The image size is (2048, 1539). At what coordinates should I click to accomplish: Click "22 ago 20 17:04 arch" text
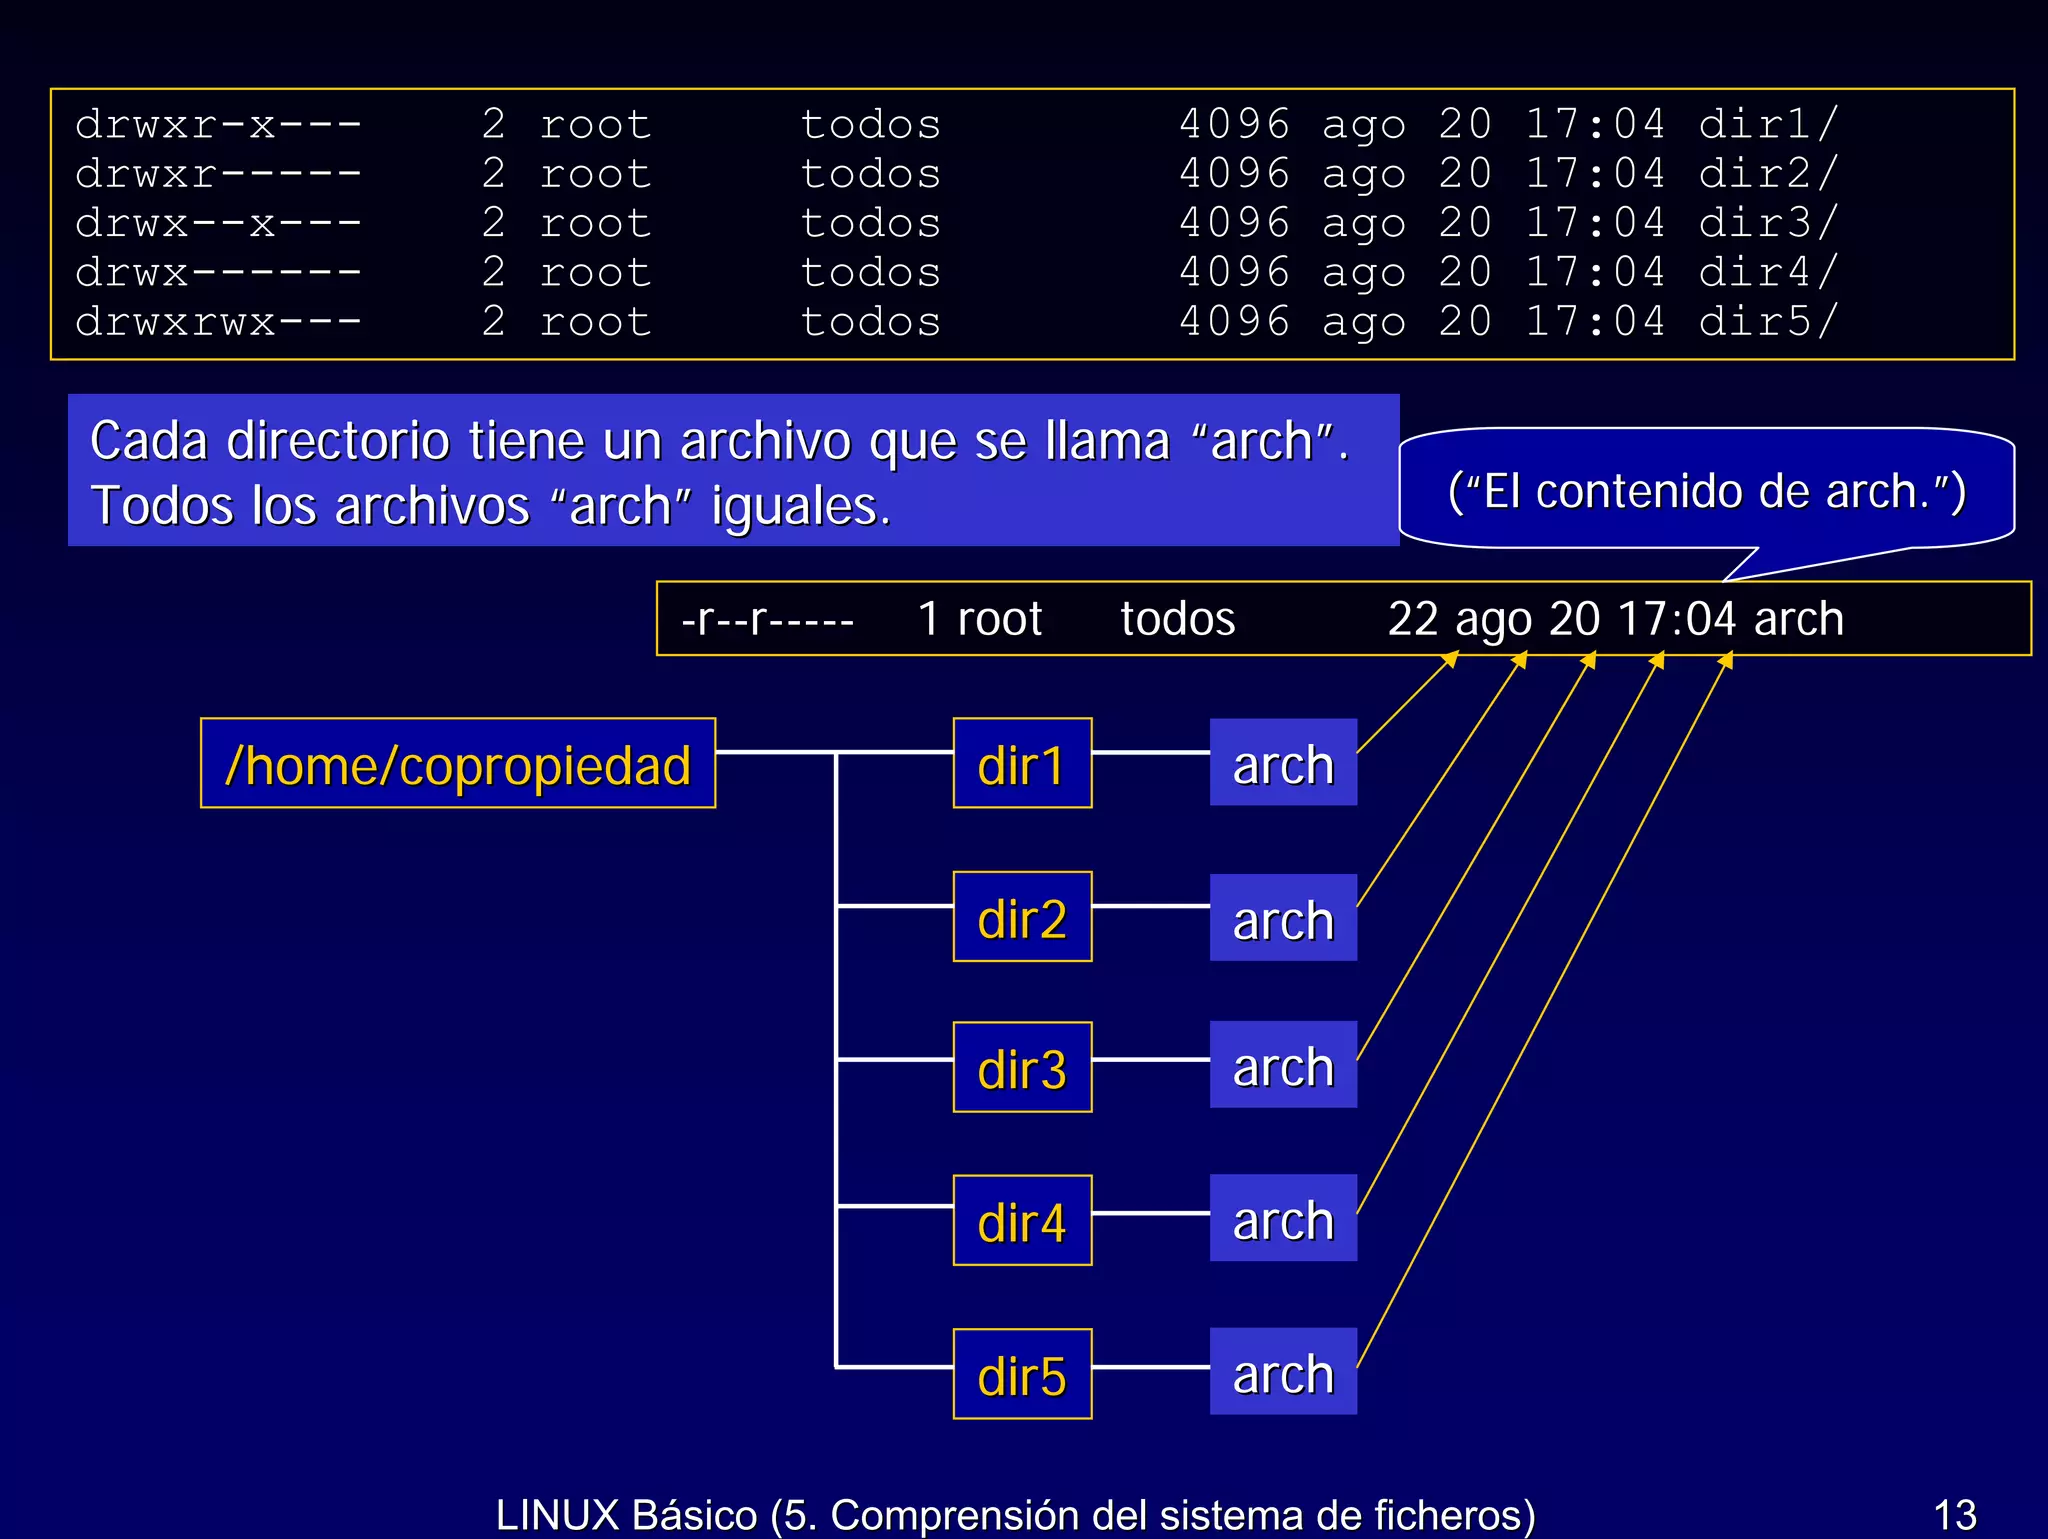click(x=1616, y=619)
